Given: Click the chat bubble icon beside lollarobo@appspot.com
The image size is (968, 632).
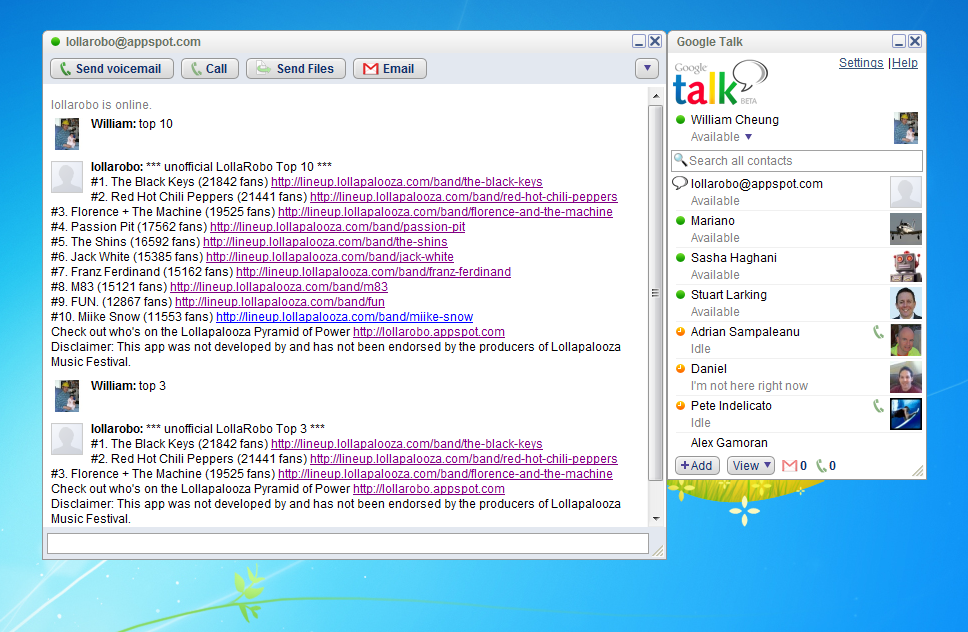Looking at the screenshot, I should [680, 183].
